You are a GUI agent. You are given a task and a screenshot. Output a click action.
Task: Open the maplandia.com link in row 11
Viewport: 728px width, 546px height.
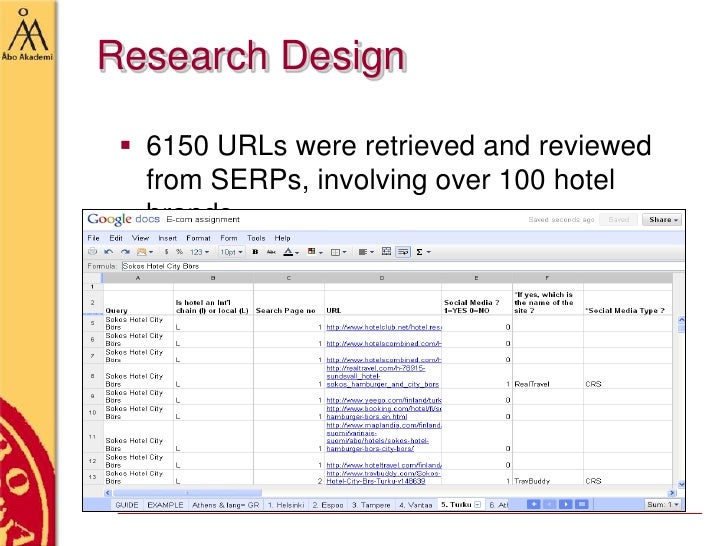pos(384,436)
